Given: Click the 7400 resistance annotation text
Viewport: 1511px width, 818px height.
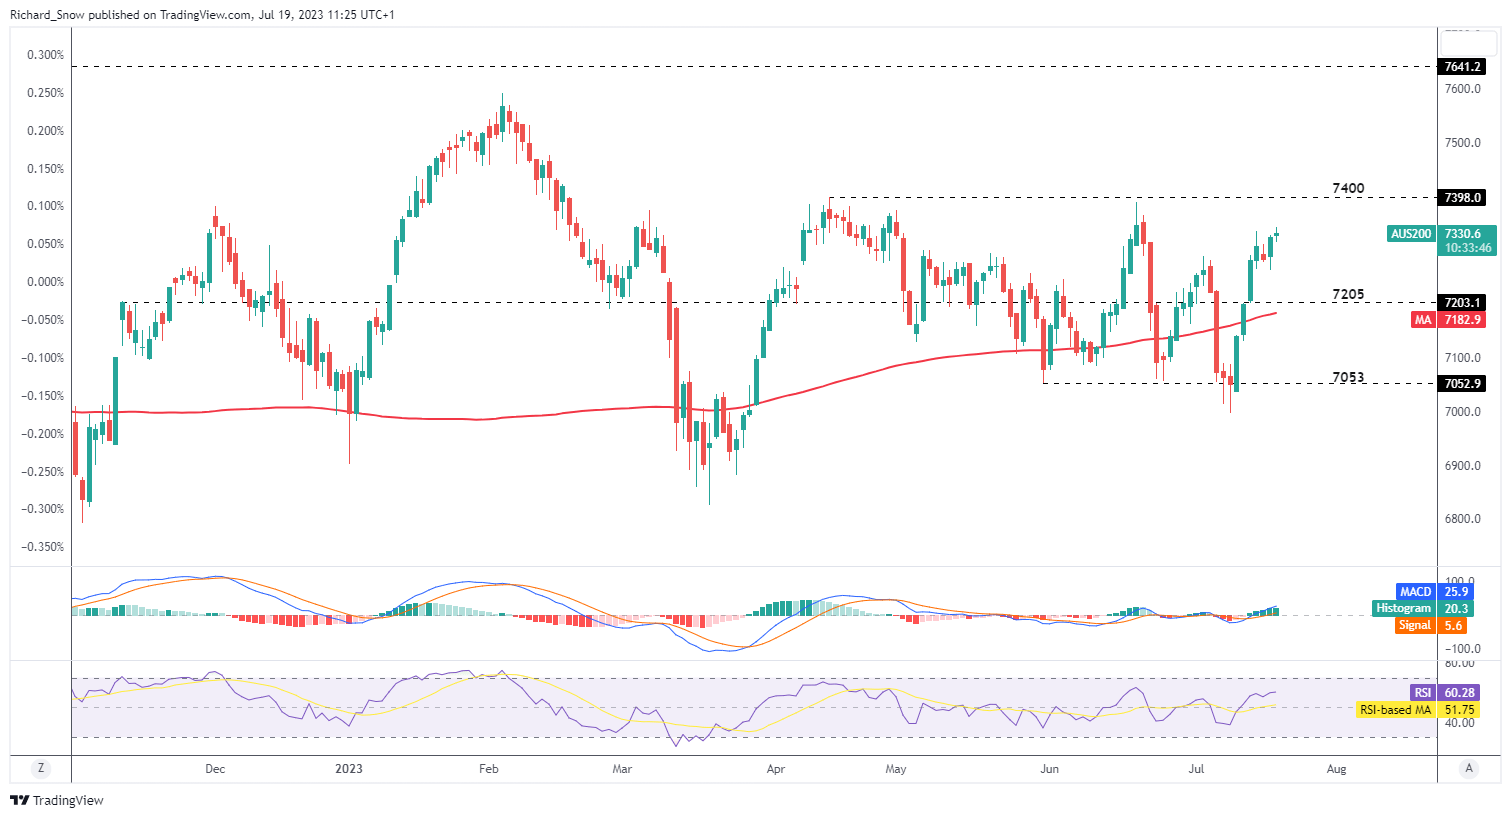Looking at the screenshot, I should (1348, 188).
